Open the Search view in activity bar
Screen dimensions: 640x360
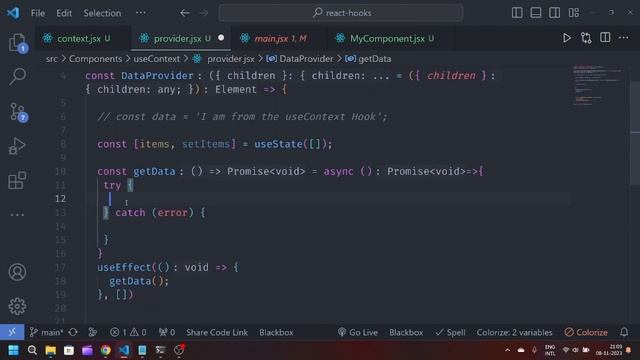17,76
